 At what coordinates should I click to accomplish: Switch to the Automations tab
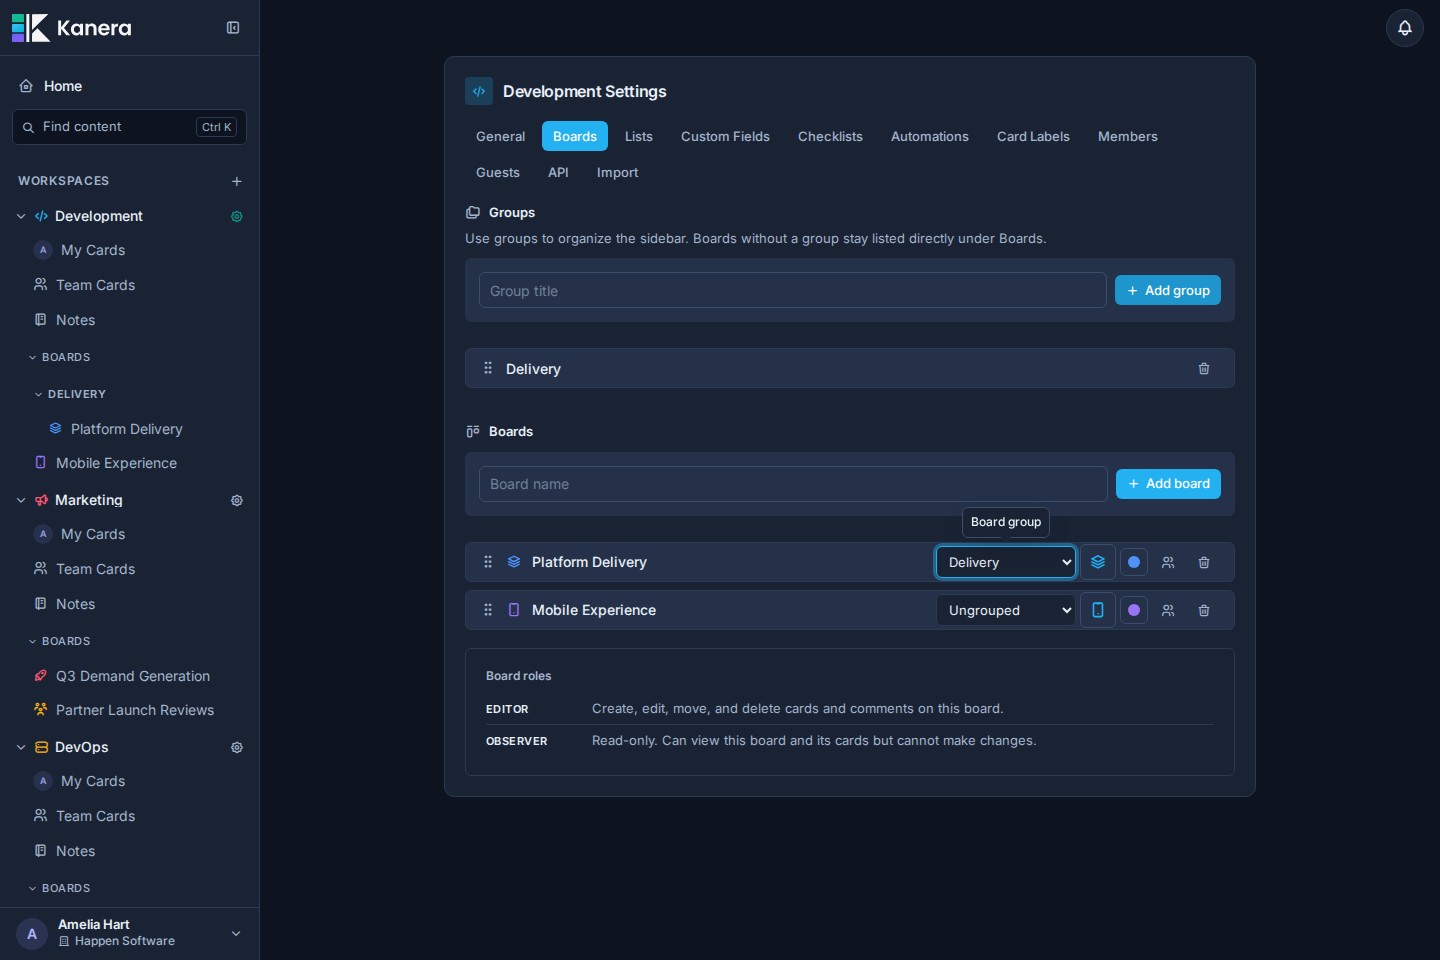coord(930,137)
